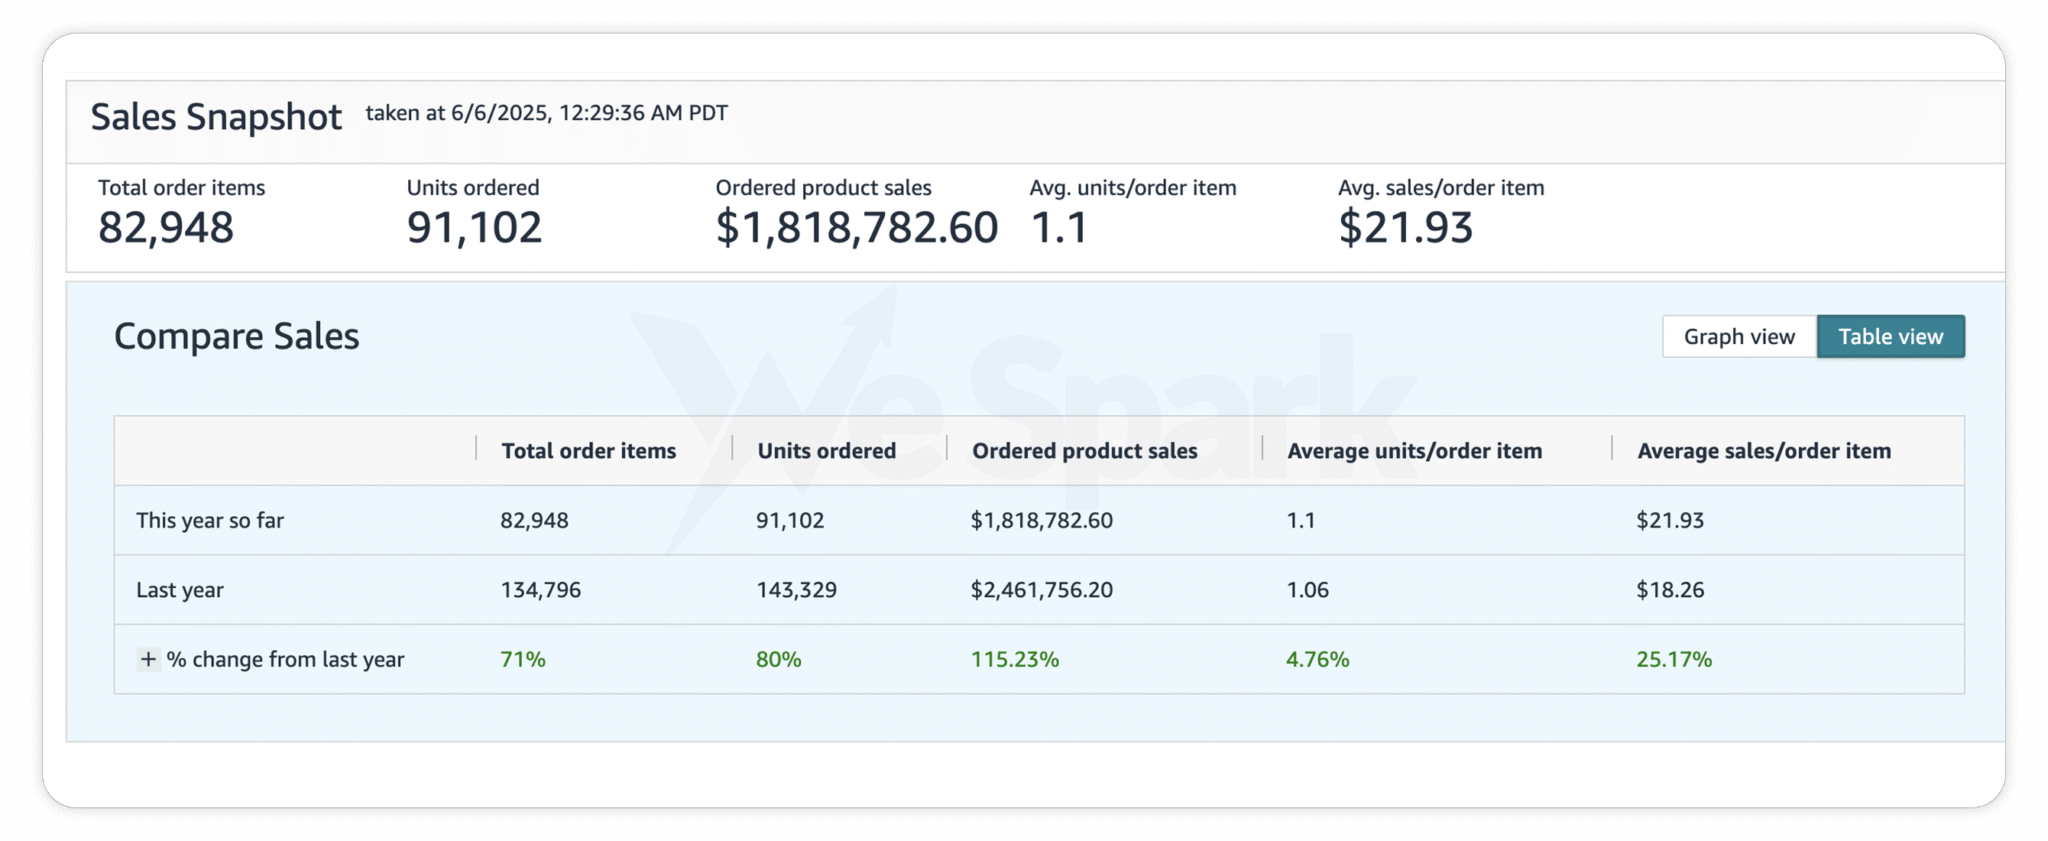
Task: Select the Table view button
Action: (x=1891, y=337)
